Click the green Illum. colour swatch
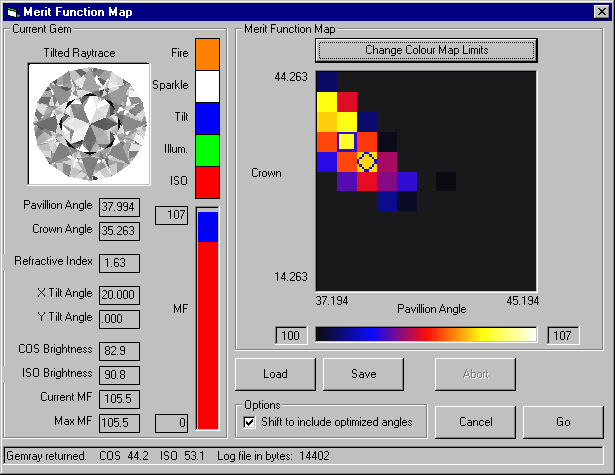The height and width of the screenshot is (475, 615). click(x=207, y=151)
